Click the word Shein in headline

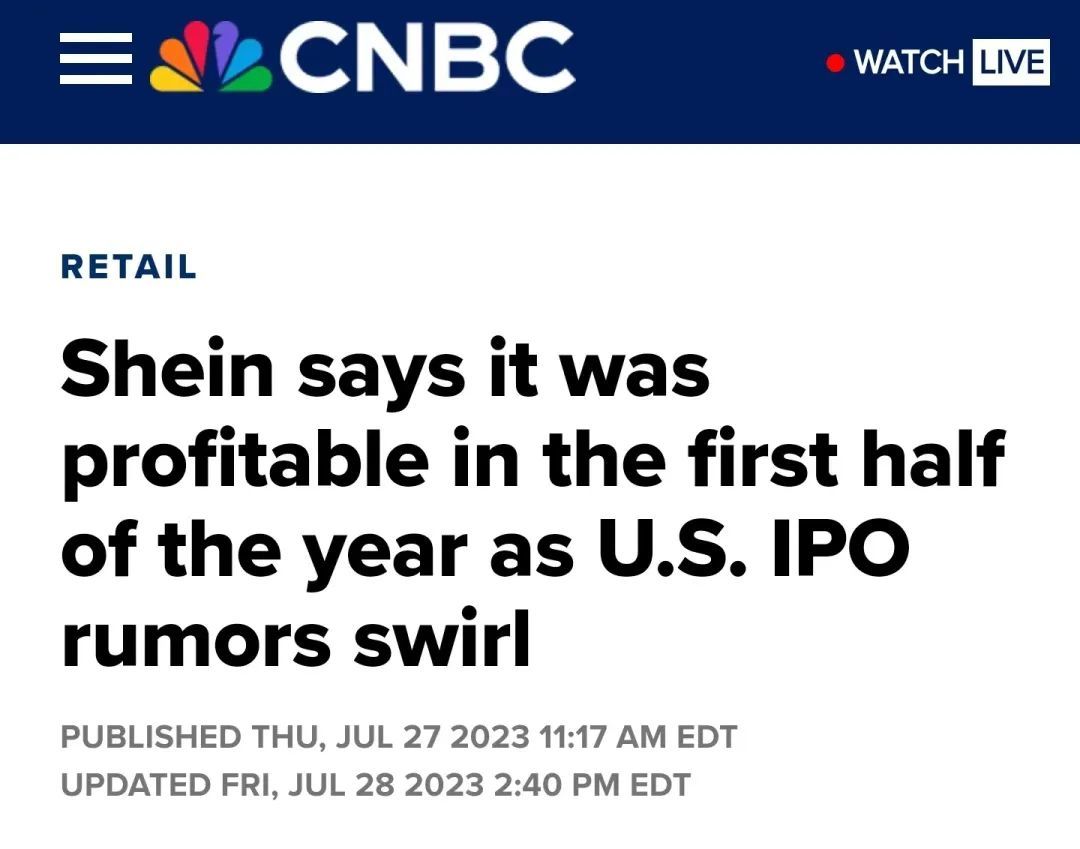(167, 368)
